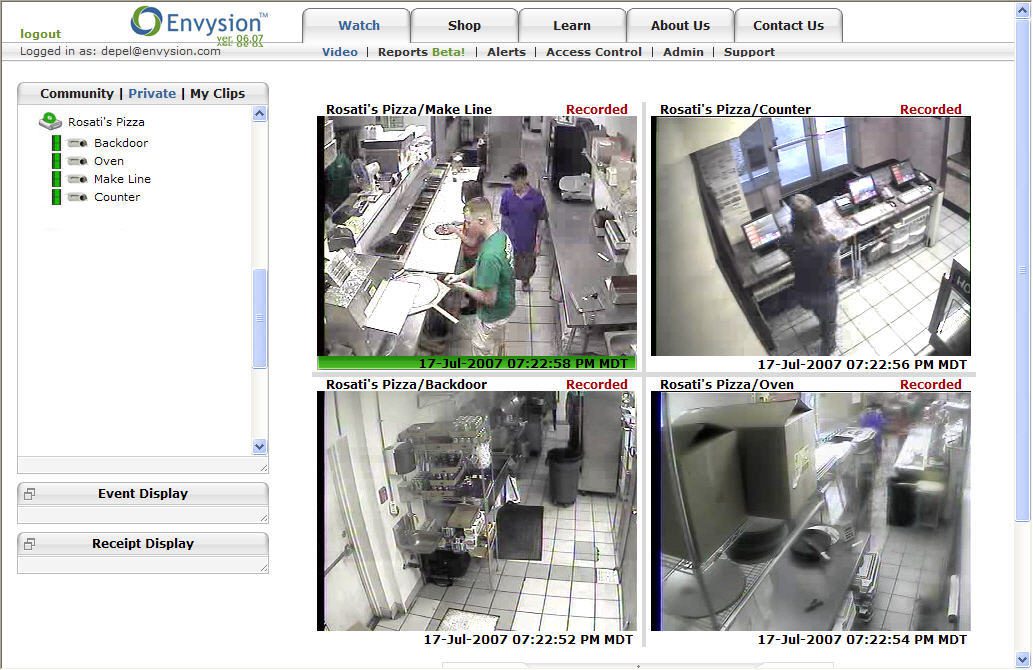The height and width of the screenshot is (670, 1033).
Task: Click the camera icon beside Counter
Action: [78, 197]
